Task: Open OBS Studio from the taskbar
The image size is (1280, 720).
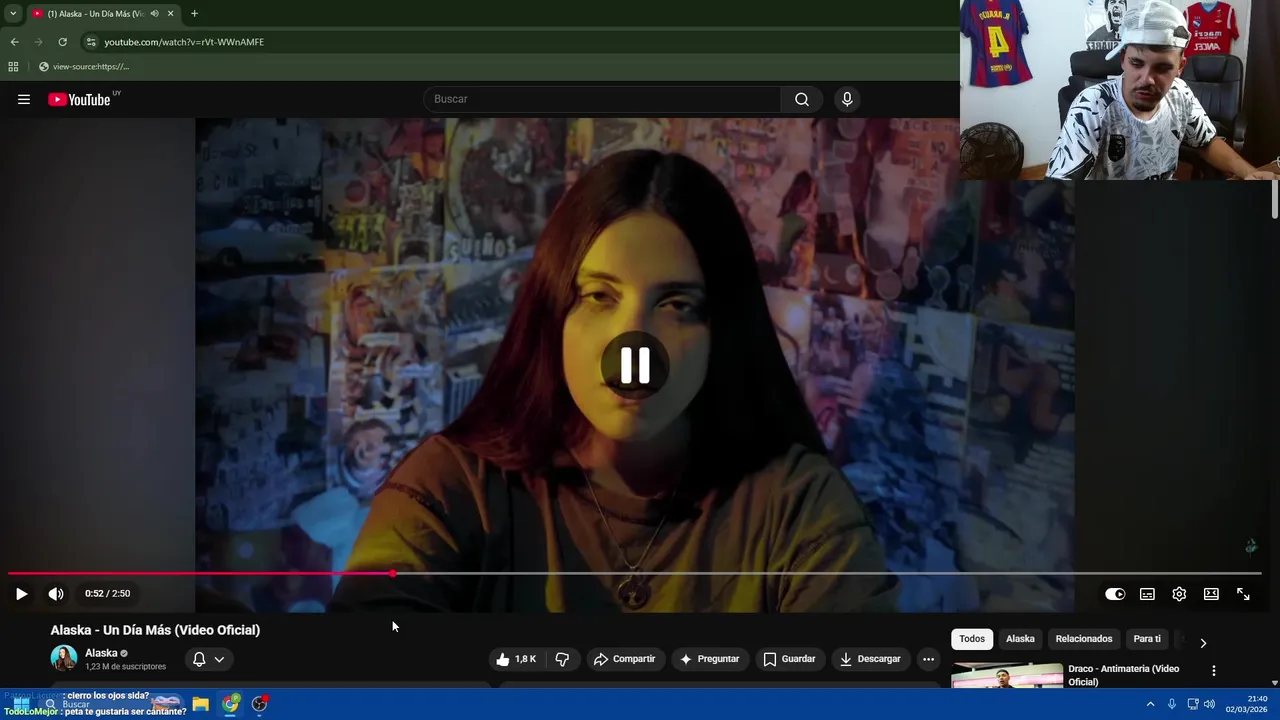Action: tap(260, 704)
